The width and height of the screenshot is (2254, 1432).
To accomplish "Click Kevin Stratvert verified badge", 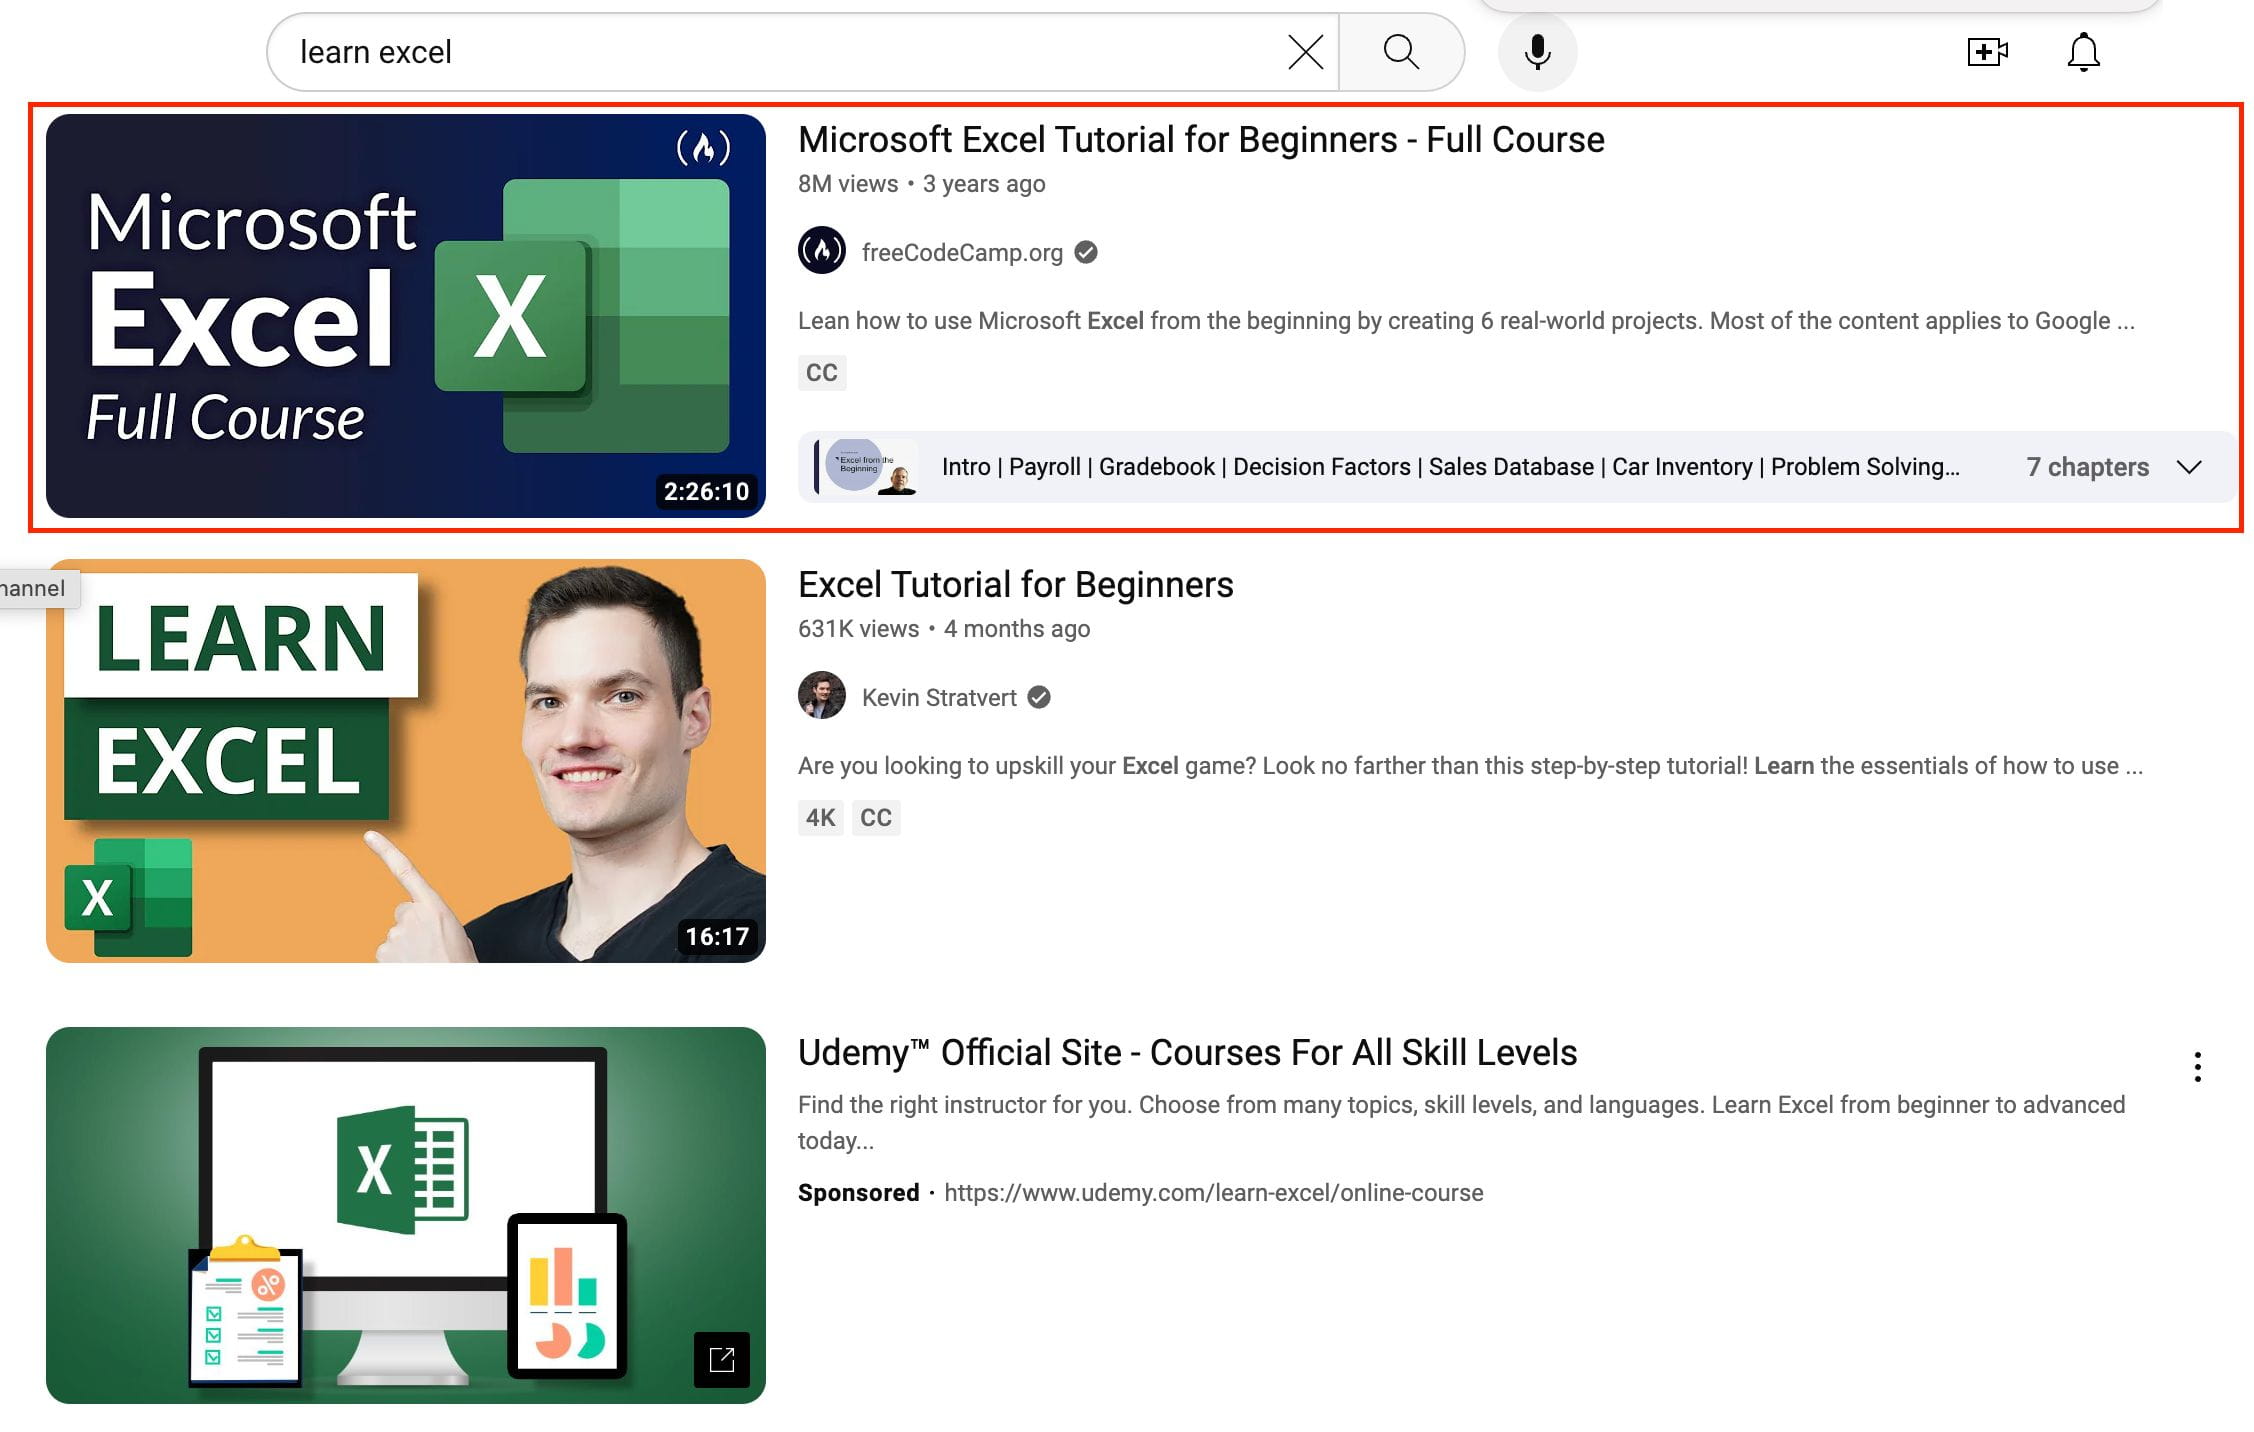I will pyautogui.click(x=1039, y=698).
